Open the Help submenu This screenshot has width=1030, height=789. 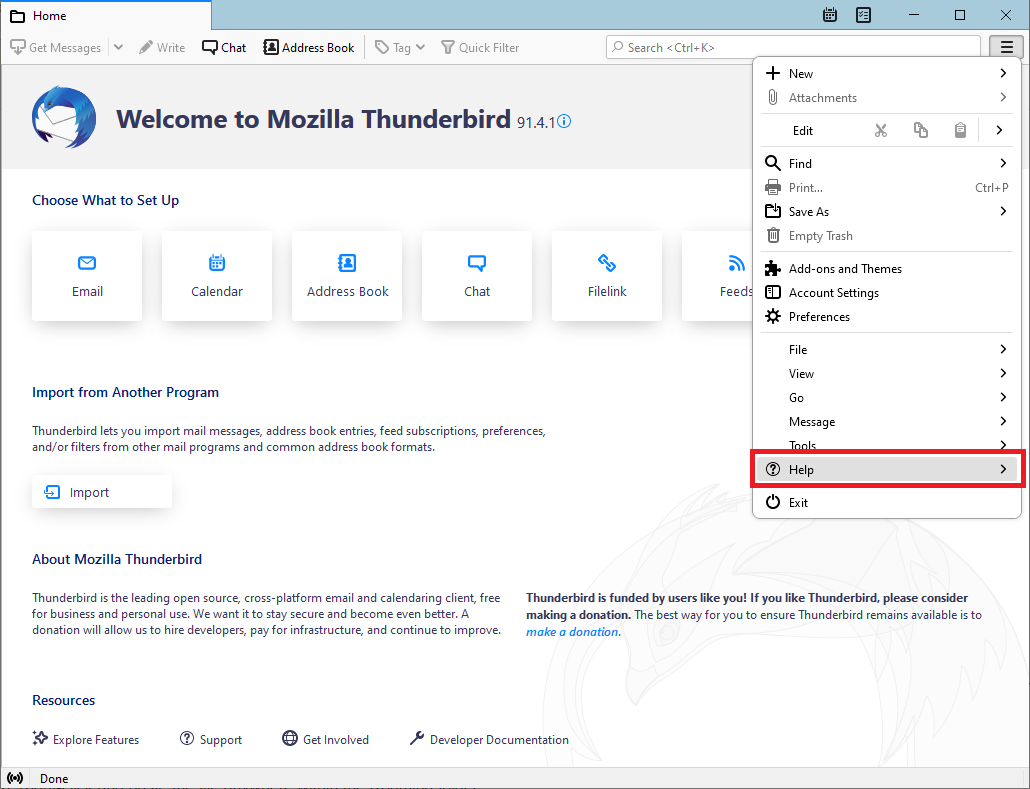[x=886, y=469]
